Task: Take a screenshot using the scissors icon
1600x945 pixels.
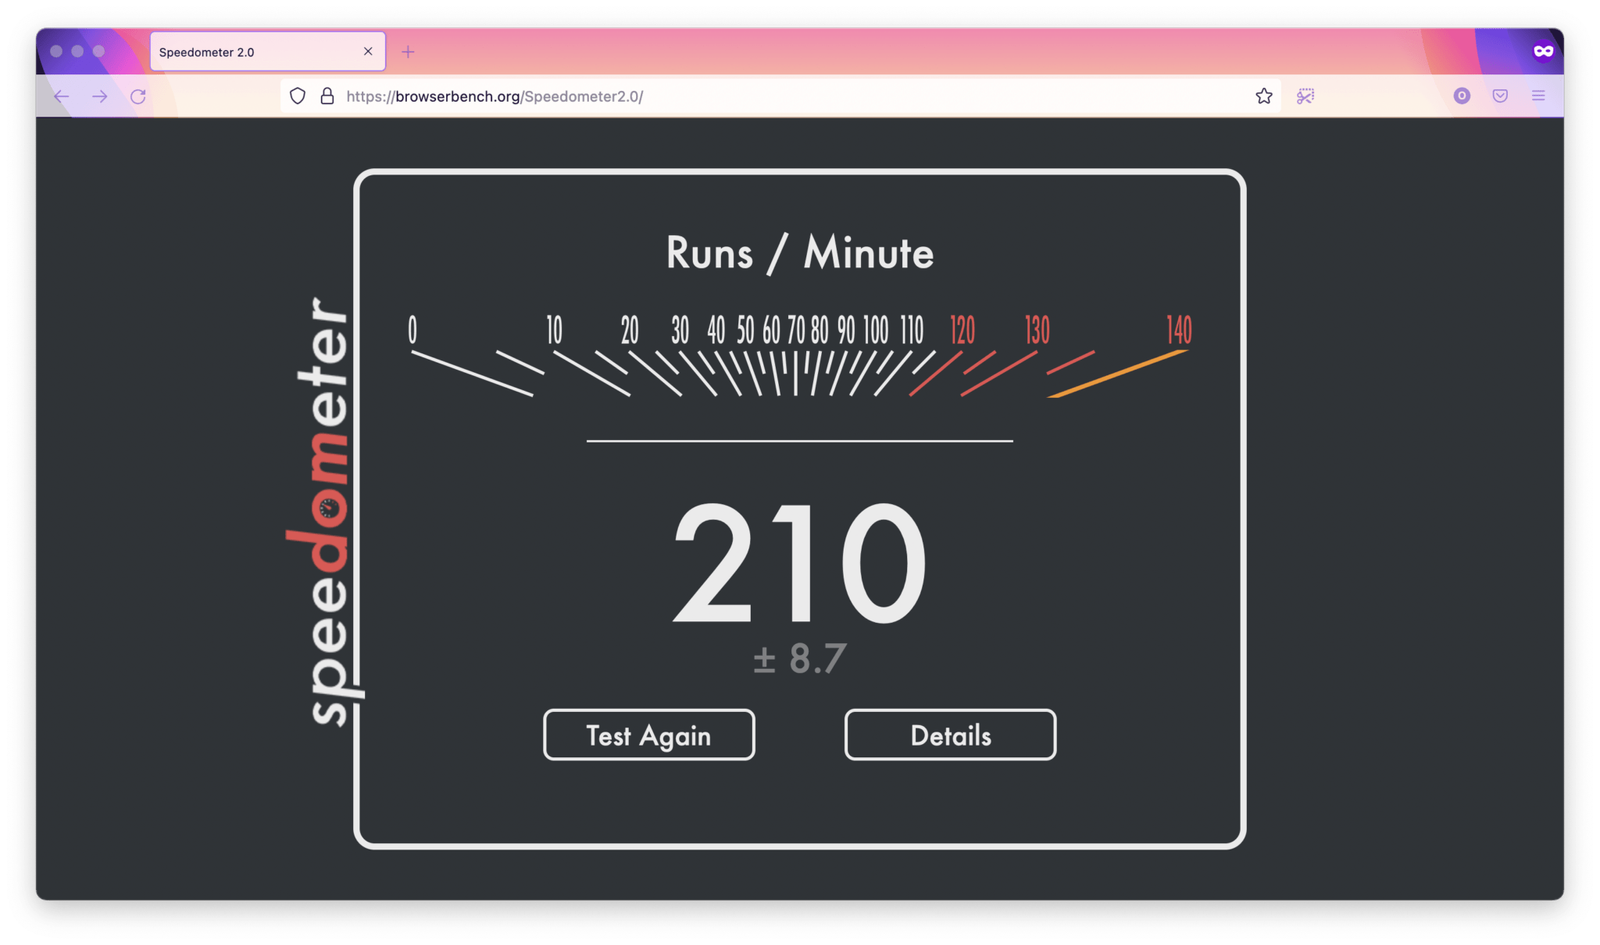Action: pos(1305,96)
